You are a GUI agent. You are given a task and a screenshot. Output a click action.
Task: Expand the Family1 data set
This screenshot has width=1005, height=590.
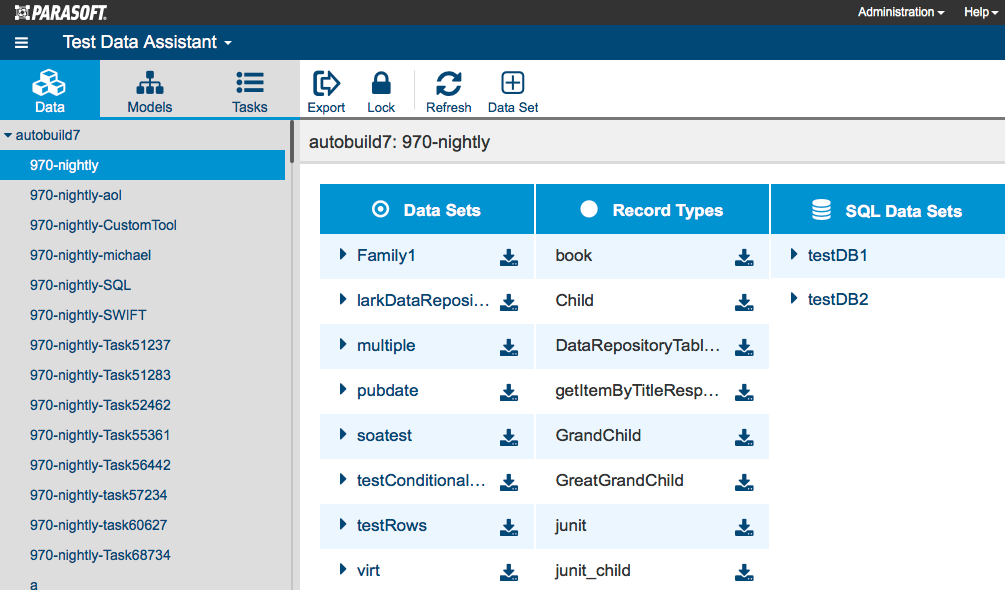pyautogui.click(x=343, y=254)
